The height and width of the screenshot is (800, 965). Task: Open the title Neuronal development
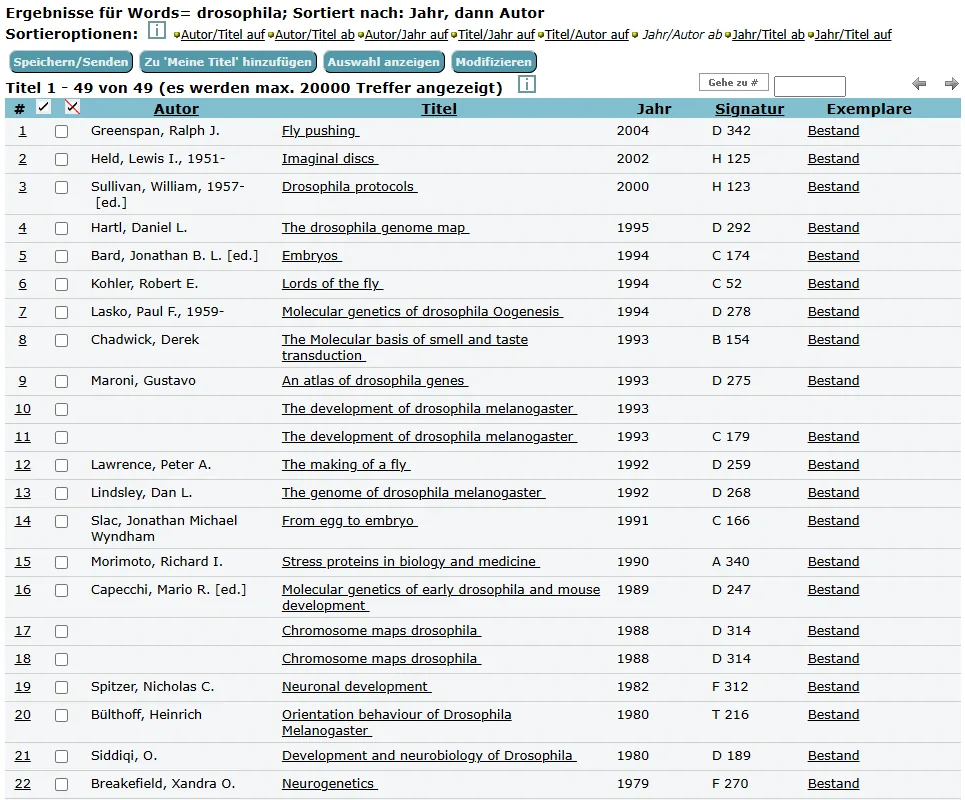[x=356, y=687]
